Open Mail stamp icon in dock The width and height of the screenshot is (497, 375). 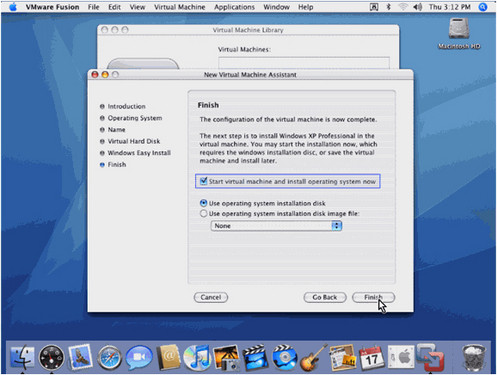(80, 357)
